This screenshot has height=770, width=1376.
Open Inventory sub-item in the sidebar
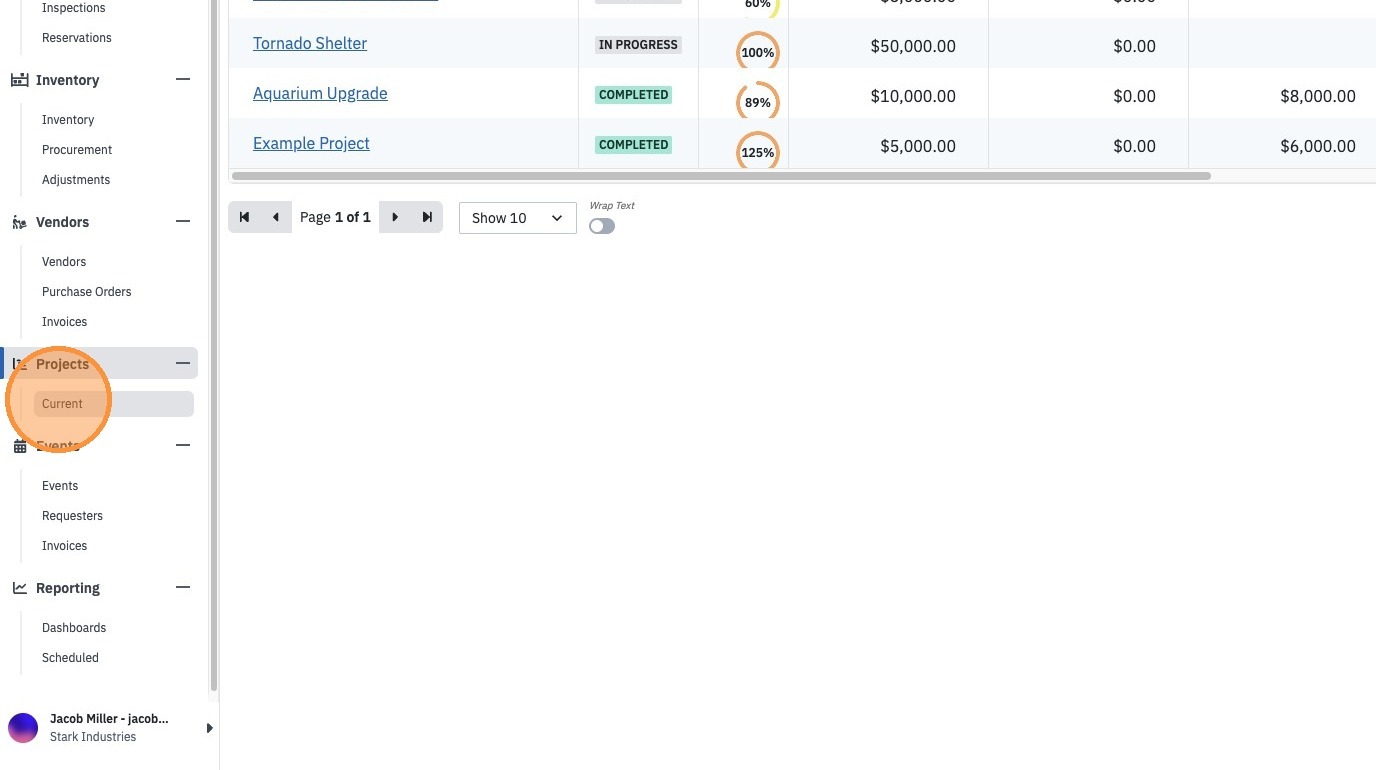point(68,120)
